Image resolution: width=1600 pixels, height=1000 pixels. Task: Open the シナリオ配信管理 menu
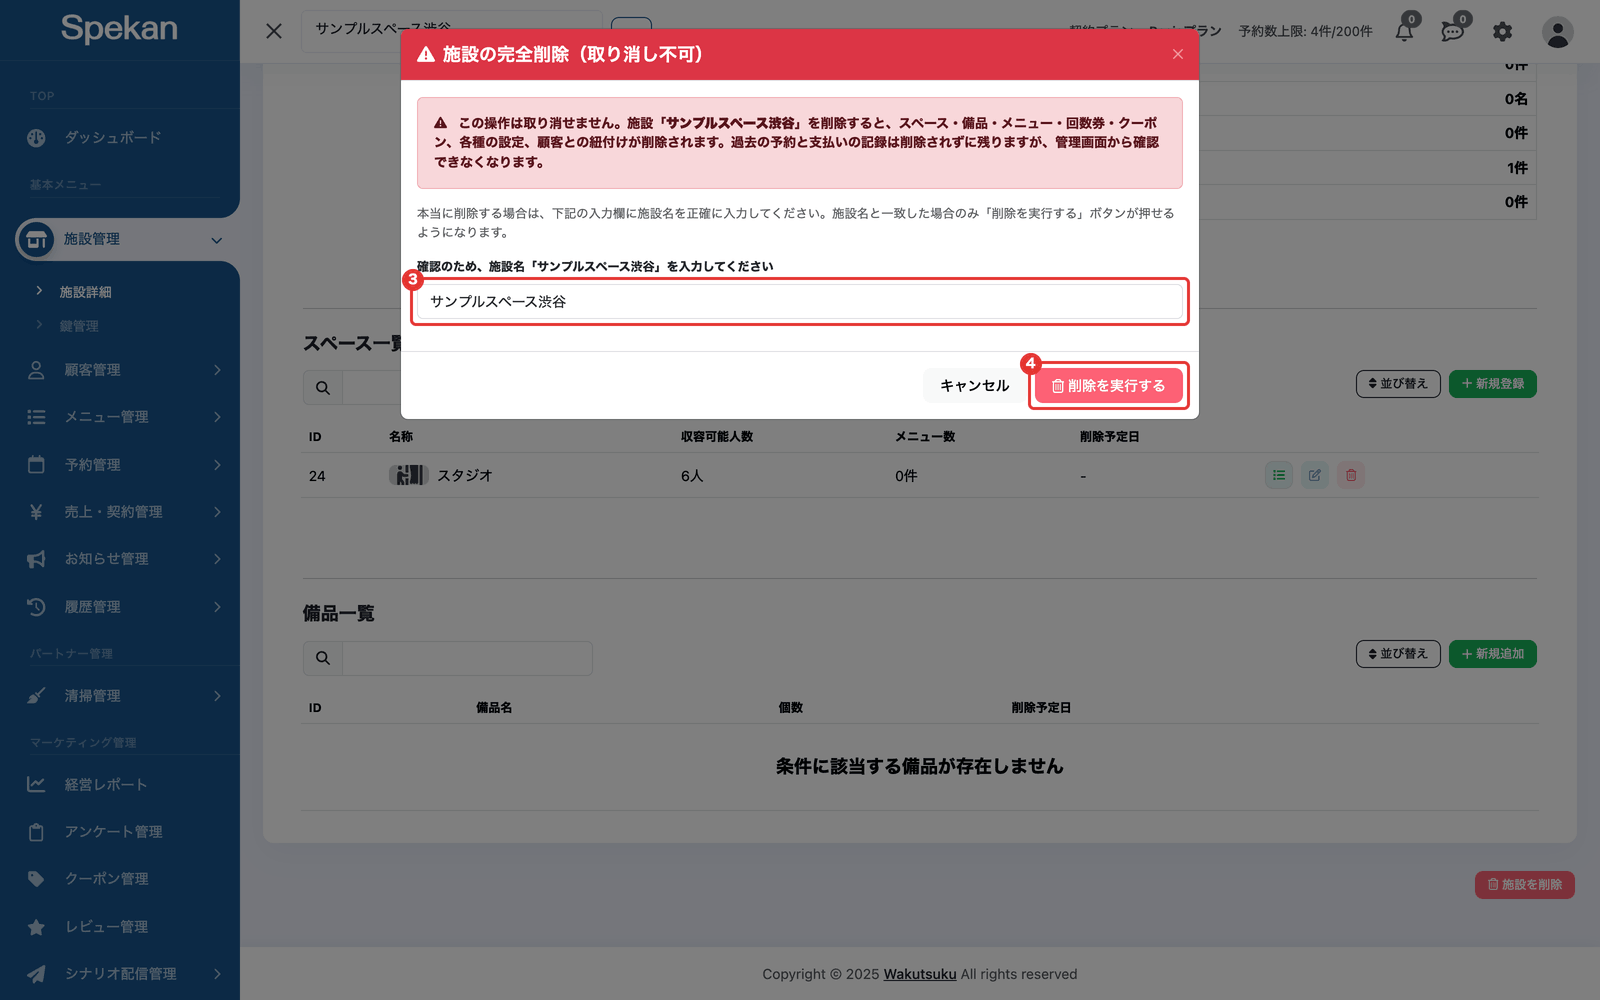tap(120, 974)
